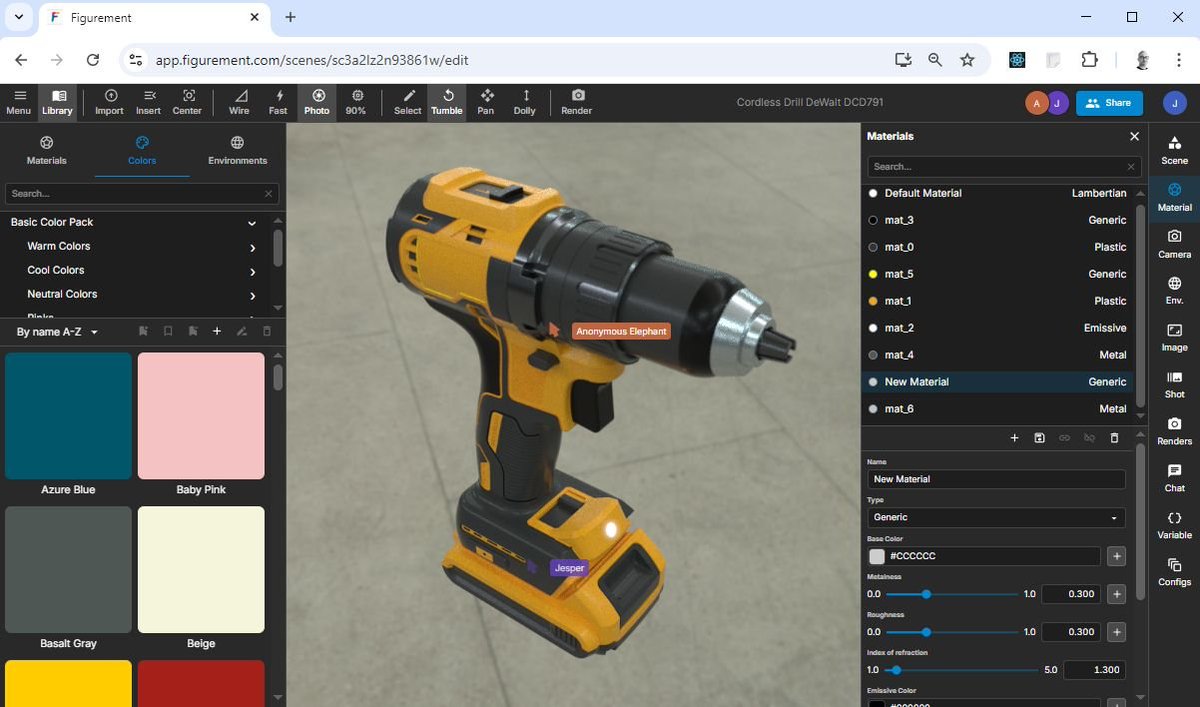This screenshot has width=1200, height=707.
Task: Click the Render camera icon
Action: [x=577, y=102]
